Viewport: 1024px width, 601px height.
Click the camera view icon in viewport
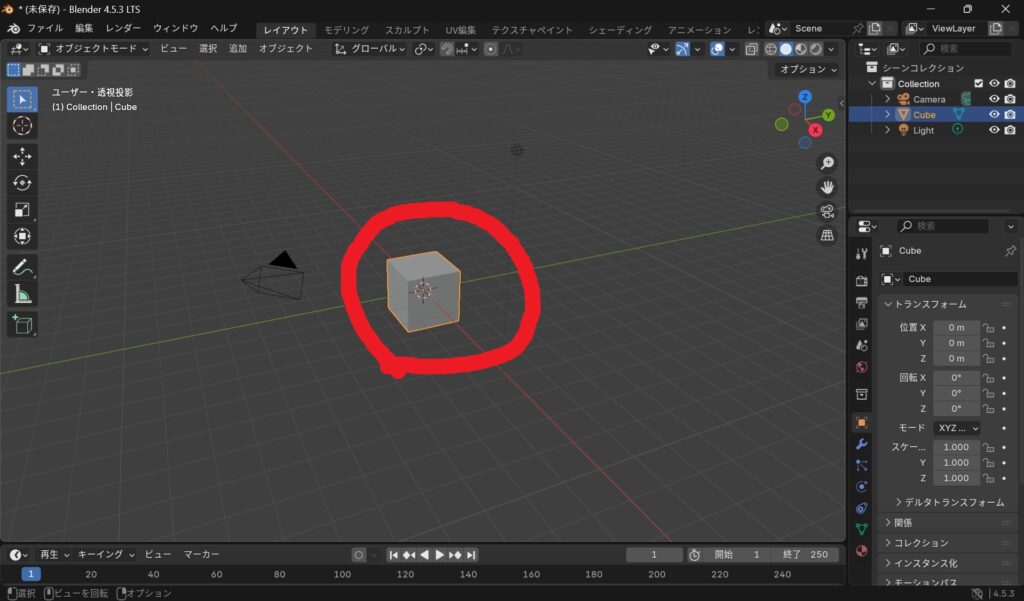coord(827,211)
